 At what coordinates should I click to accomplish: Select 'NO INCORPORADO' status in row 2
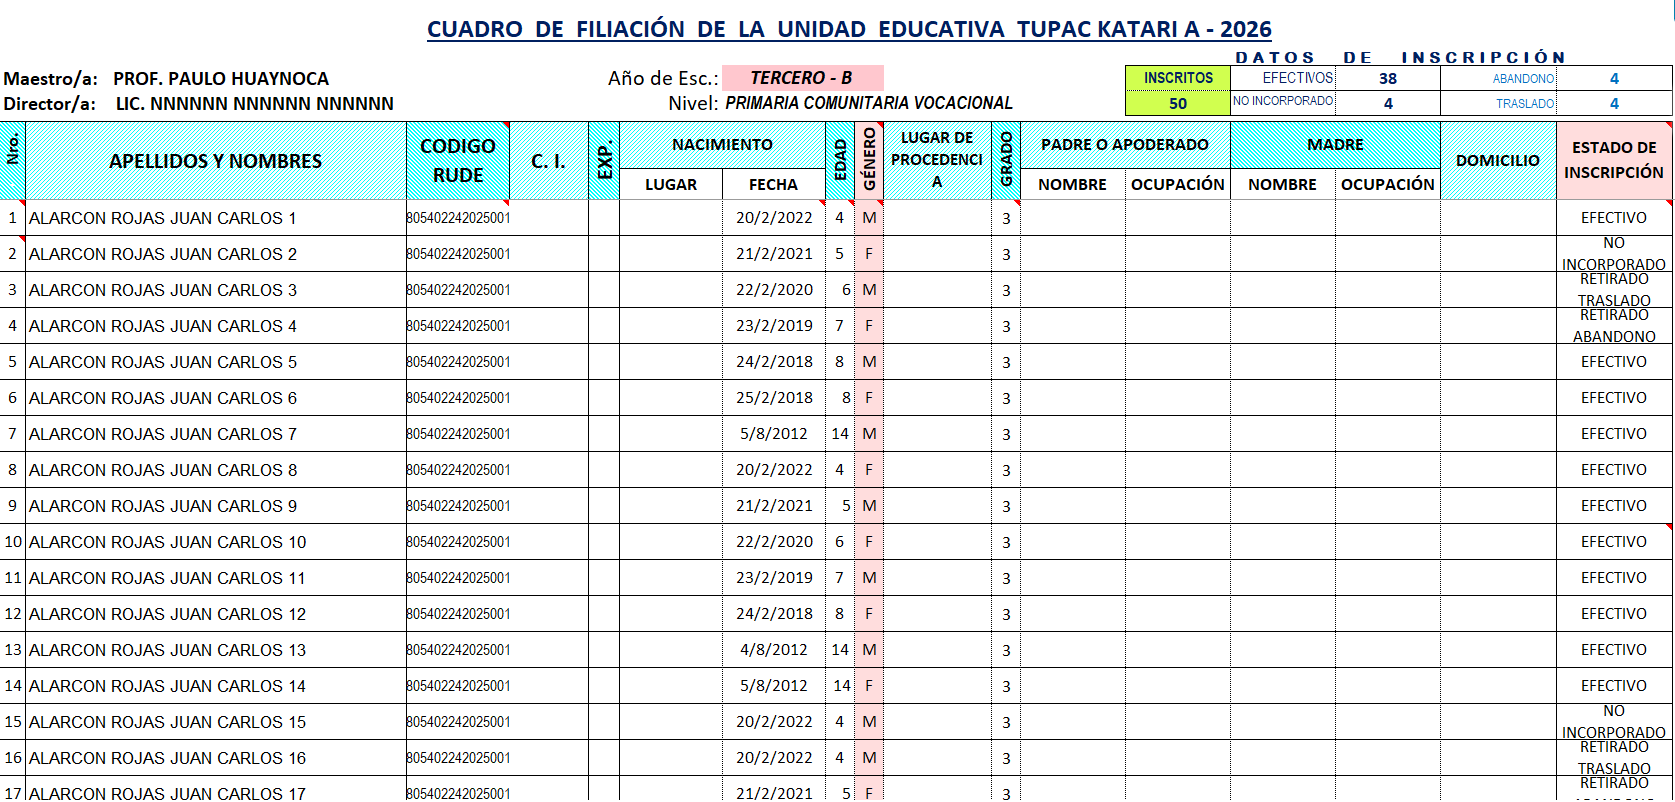coord(1614,254)
